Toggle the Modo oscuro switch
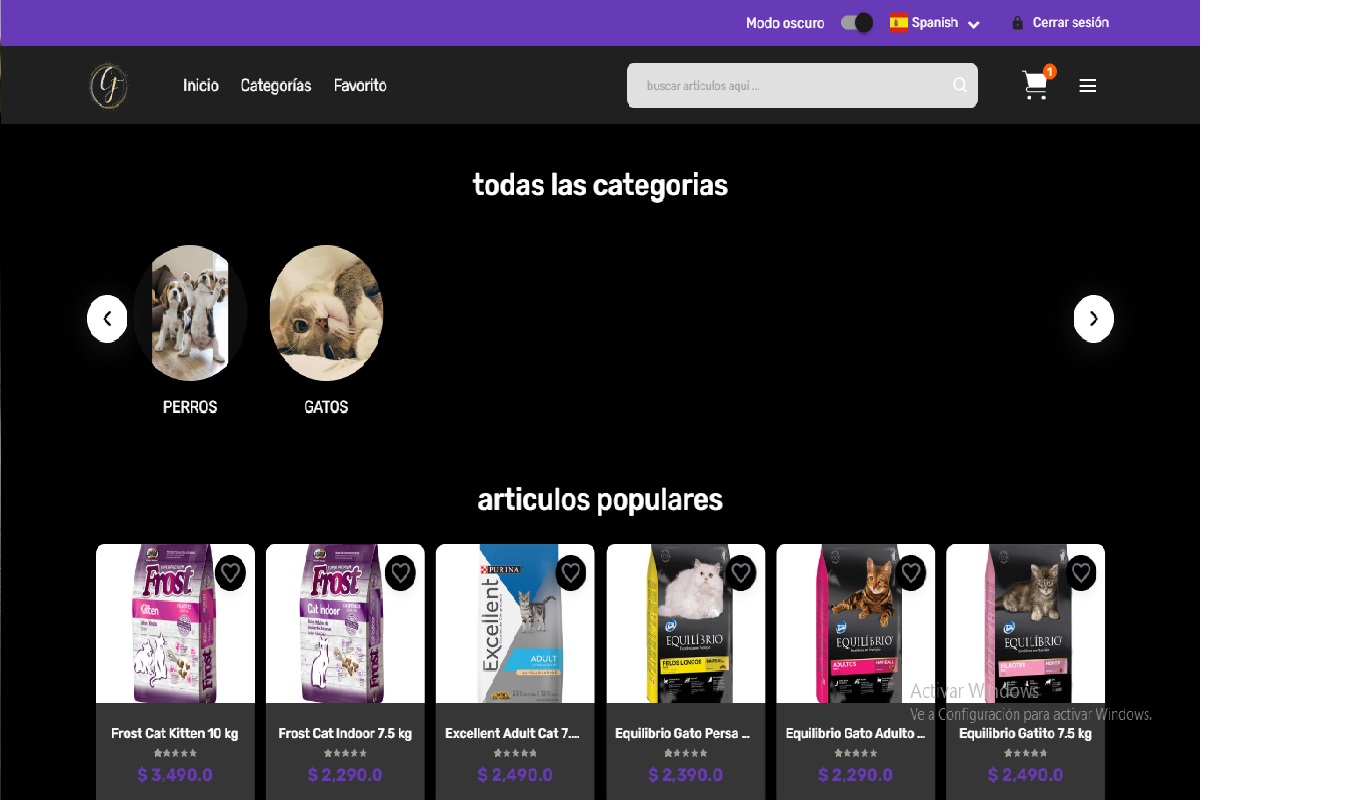This screenshot has height=800, width=1366. click(x=857, y=23)
